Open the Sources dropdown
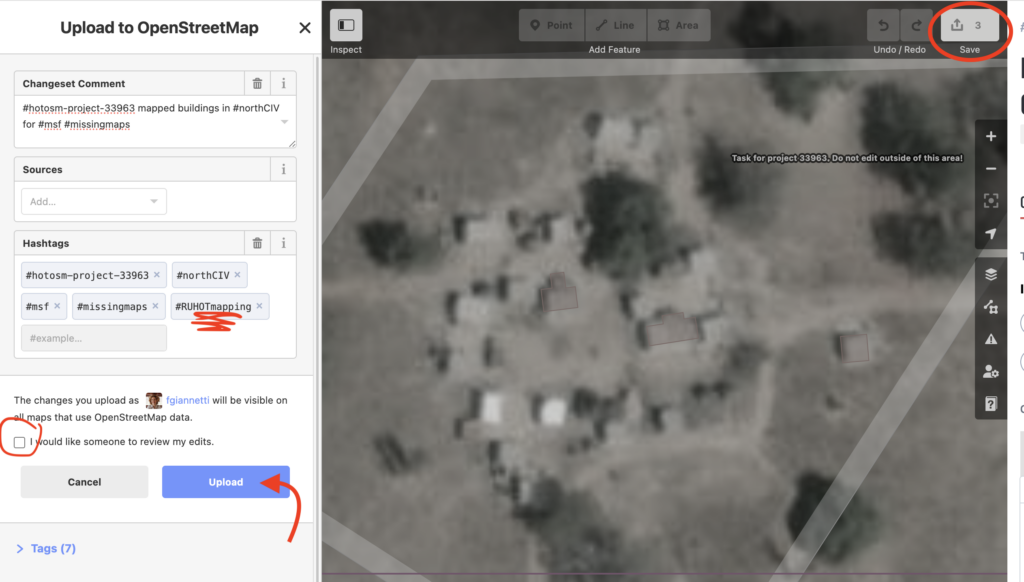 tap(94, 202)
